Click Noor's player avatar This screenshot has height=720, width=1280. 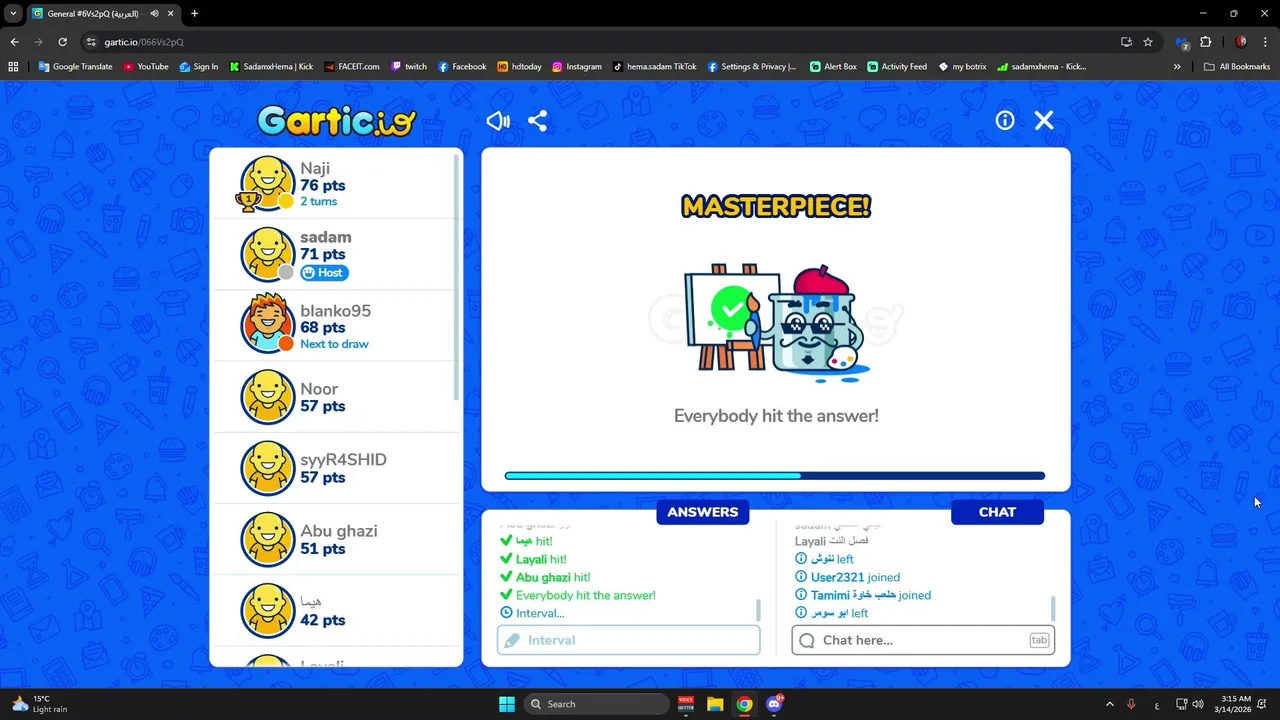point(267,397)
